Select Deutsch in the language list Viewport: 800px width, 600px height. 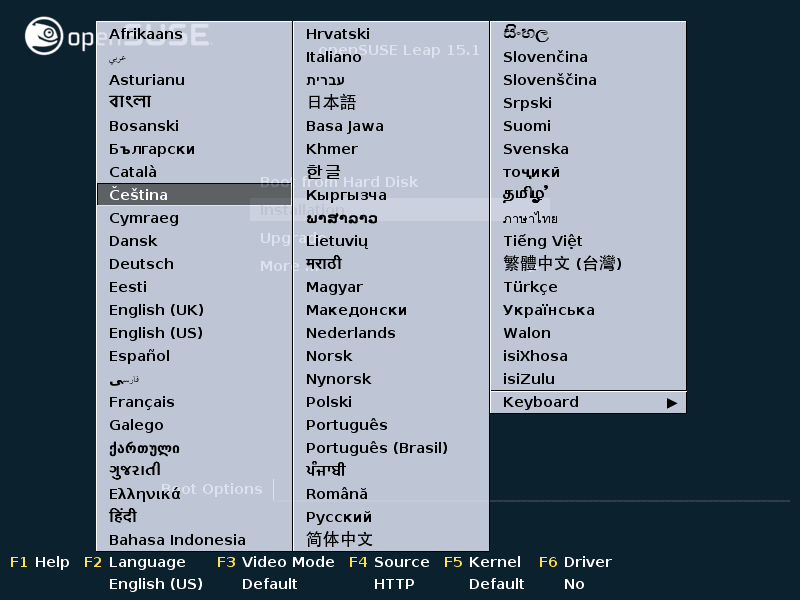pos(140,263)
